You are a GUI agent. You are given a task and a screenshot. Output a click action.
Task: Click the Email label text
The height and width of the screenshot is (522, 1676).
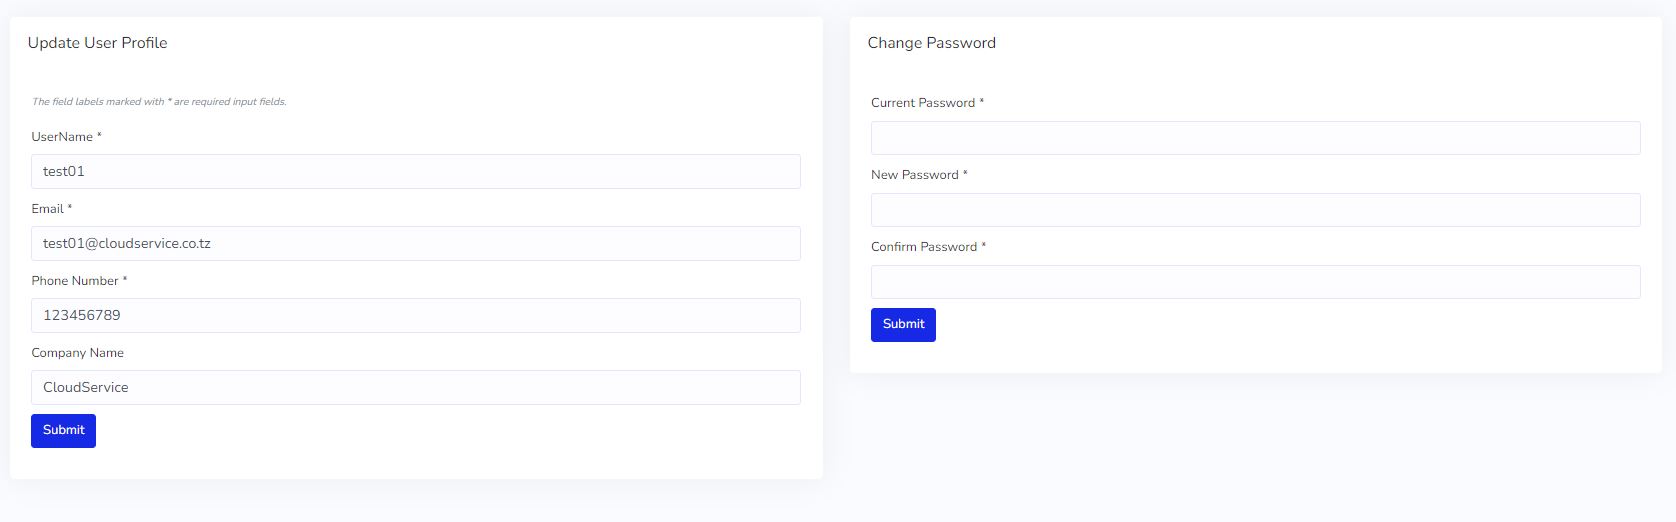pos(48,209)
